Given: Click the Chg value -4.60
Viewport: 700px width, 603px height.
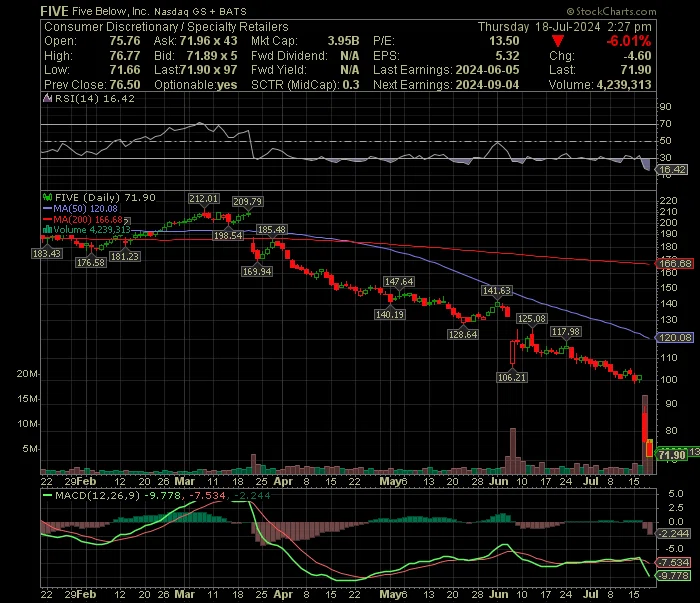Looking at the screenshot, I should 637,56.
